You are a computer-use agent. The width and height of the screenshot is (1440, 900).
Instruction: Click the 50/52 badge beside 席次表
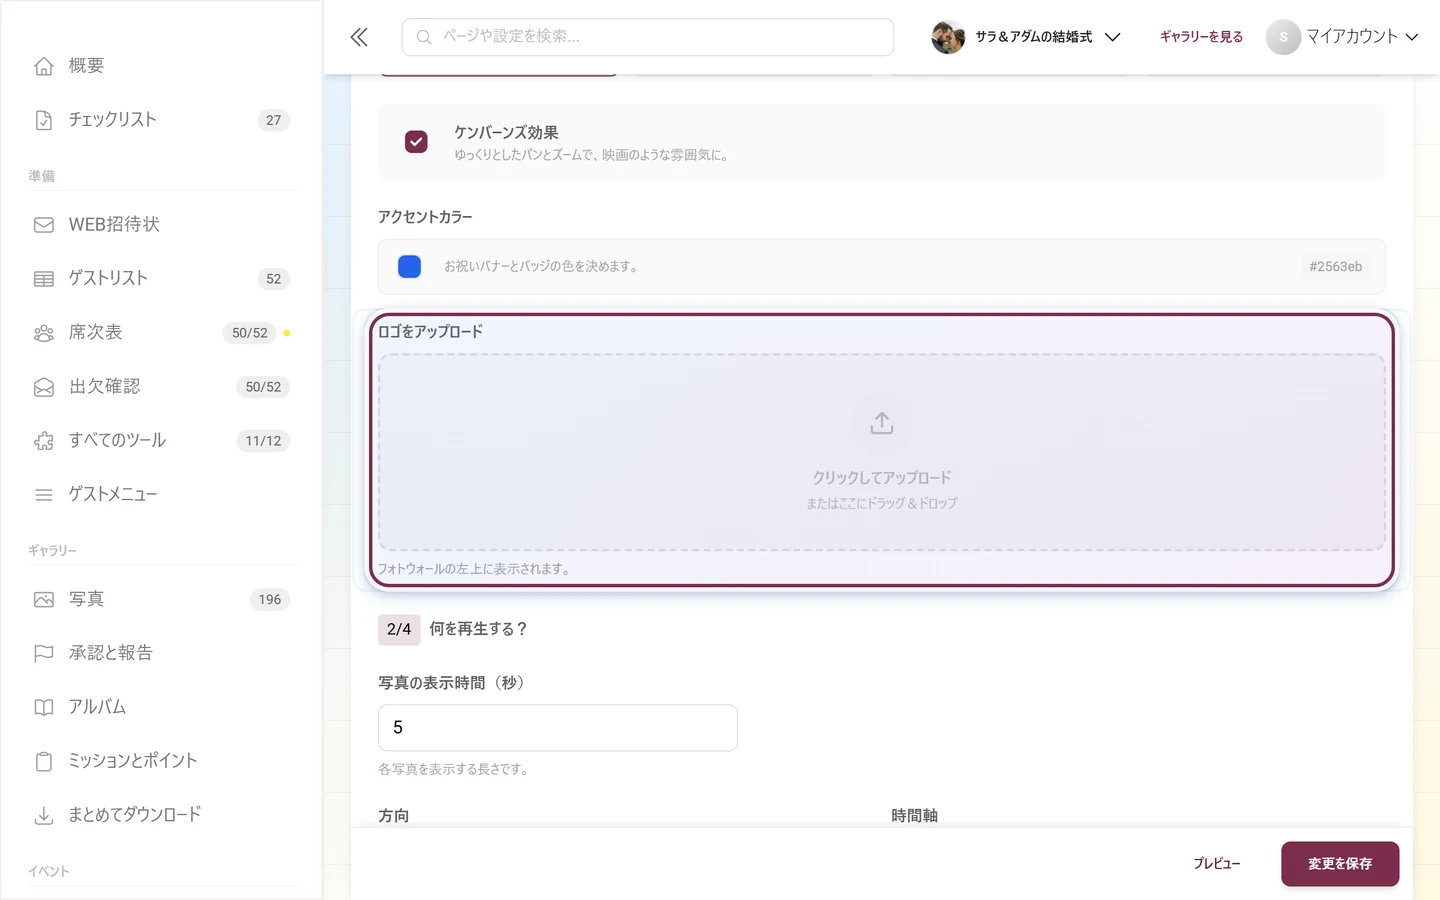pos(250,333)
